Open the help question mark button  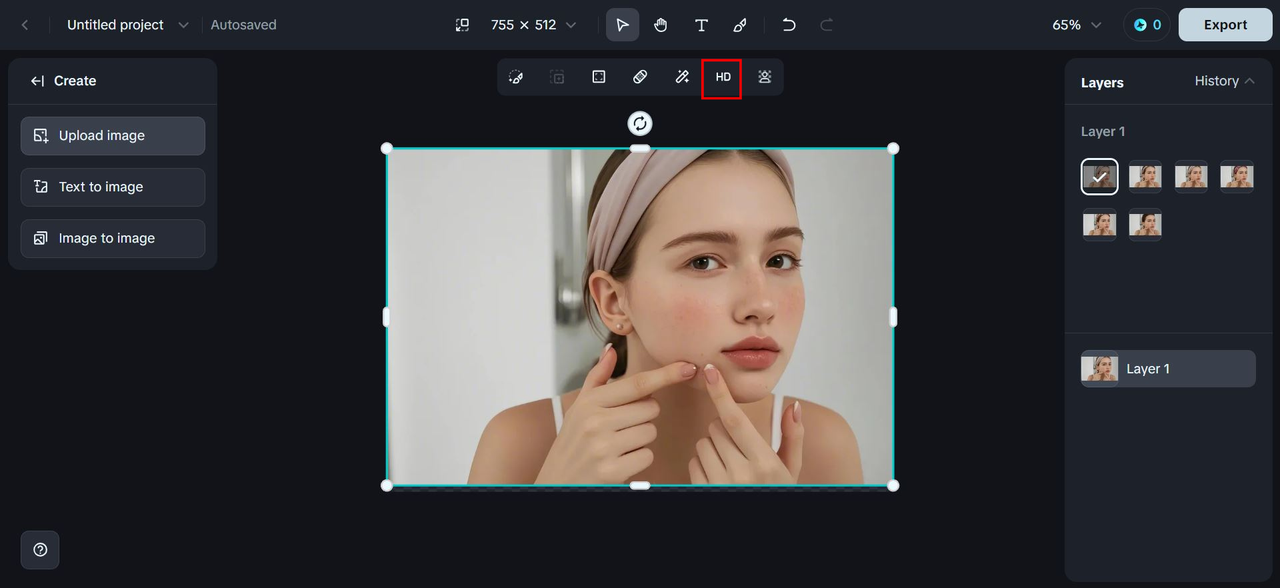pyautogui.click(x=40, y=550)
